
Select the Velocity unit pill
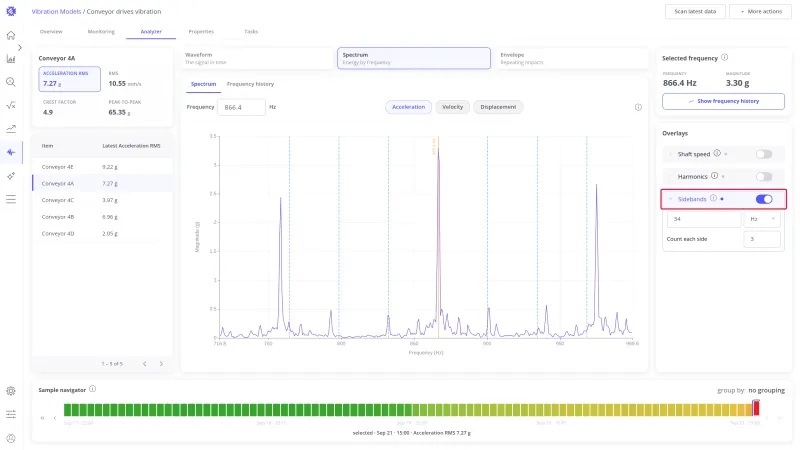tap(453, 107)
